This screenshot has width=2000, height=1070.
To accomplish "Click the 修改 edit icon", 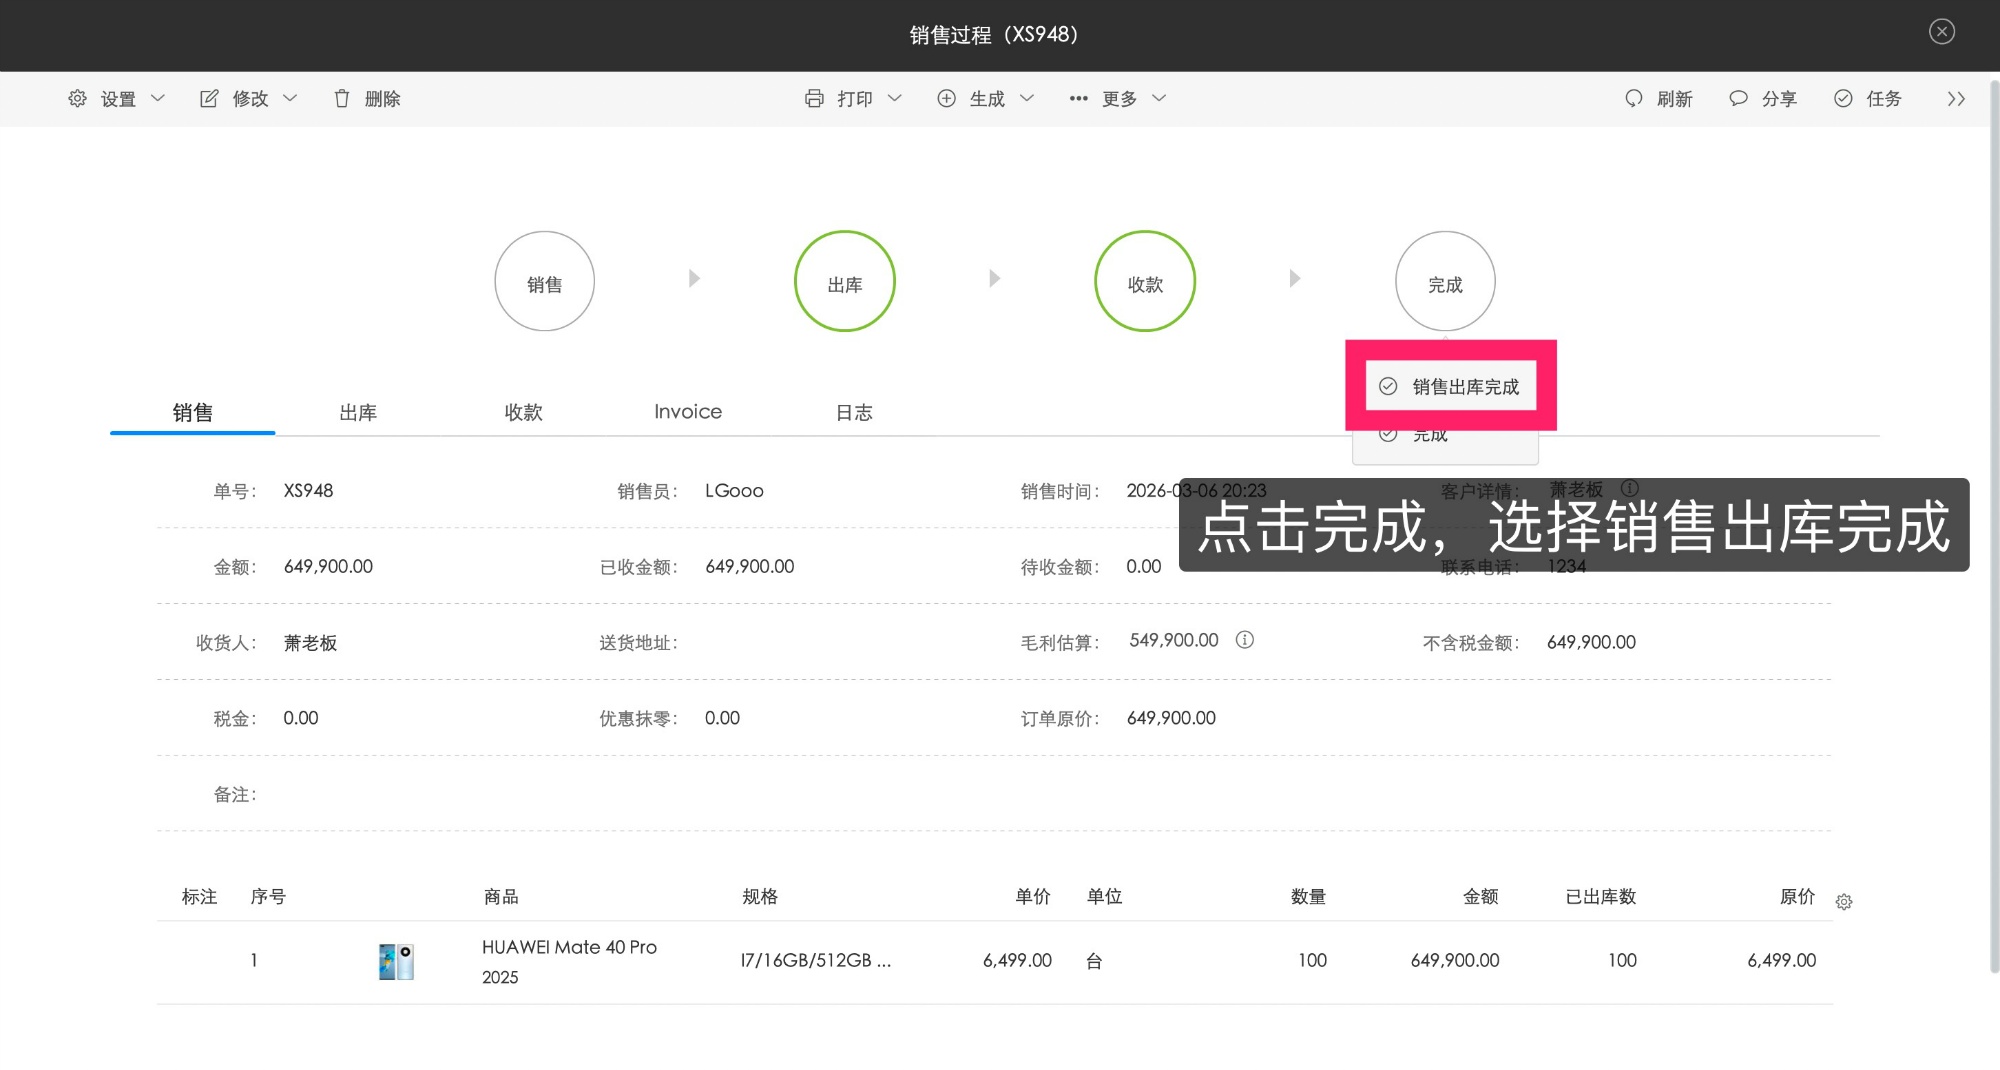I will click(x=209, y=98).
